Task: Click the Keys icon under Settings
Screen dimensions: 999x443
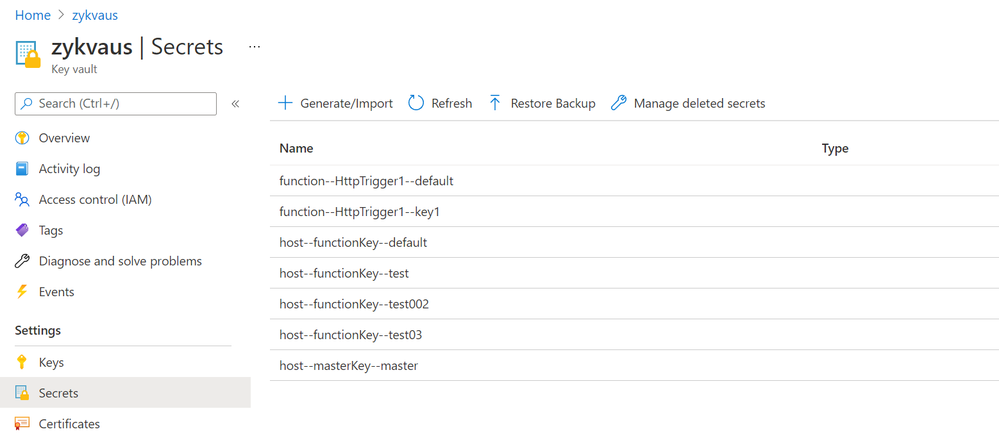Action: (22, 363)
